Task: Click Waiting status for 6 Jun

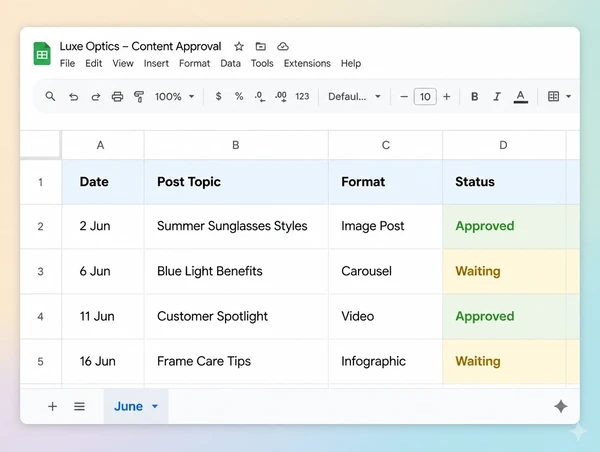Action: (504, 271)
